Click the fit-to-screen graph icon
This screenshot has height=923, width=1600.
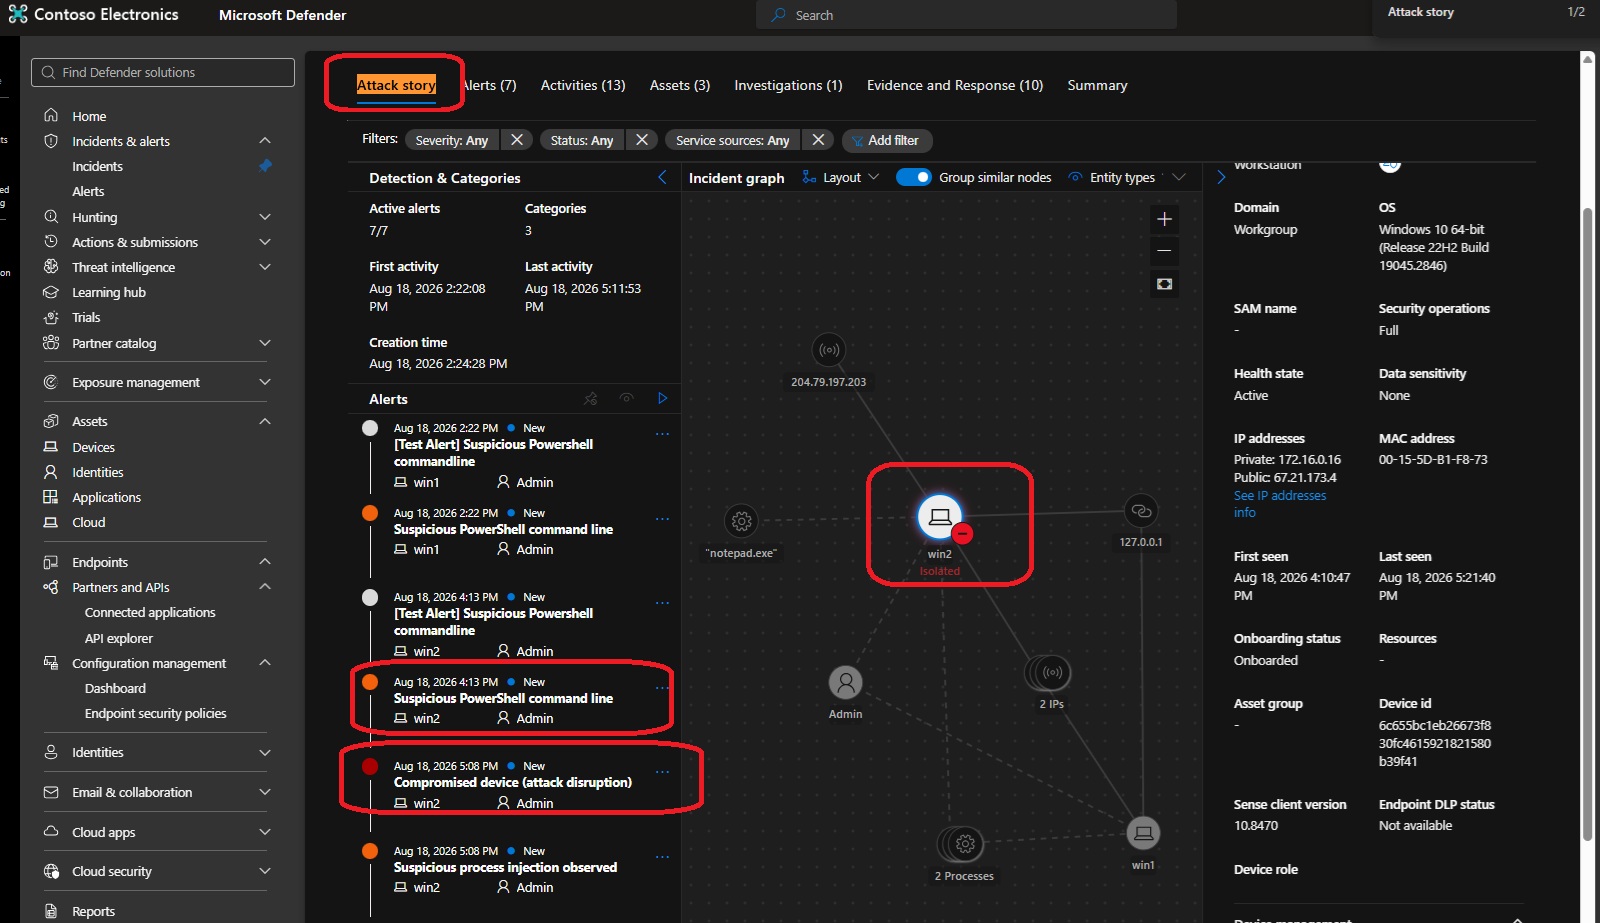pyautogui.click(x=1164, y=284)
